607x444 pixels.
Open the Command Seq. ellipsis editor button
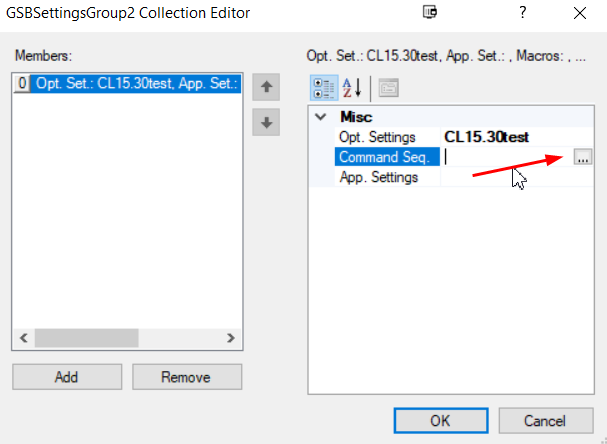[583, 157]
